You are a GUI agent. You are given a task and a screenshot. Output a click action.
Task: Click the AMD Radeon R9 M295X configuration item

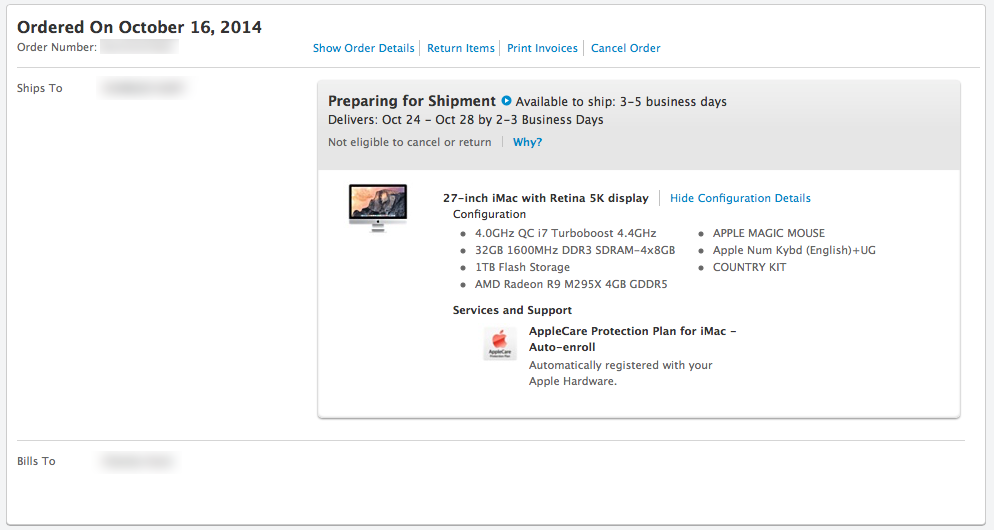pyautogui.click(x=570, y=284)
